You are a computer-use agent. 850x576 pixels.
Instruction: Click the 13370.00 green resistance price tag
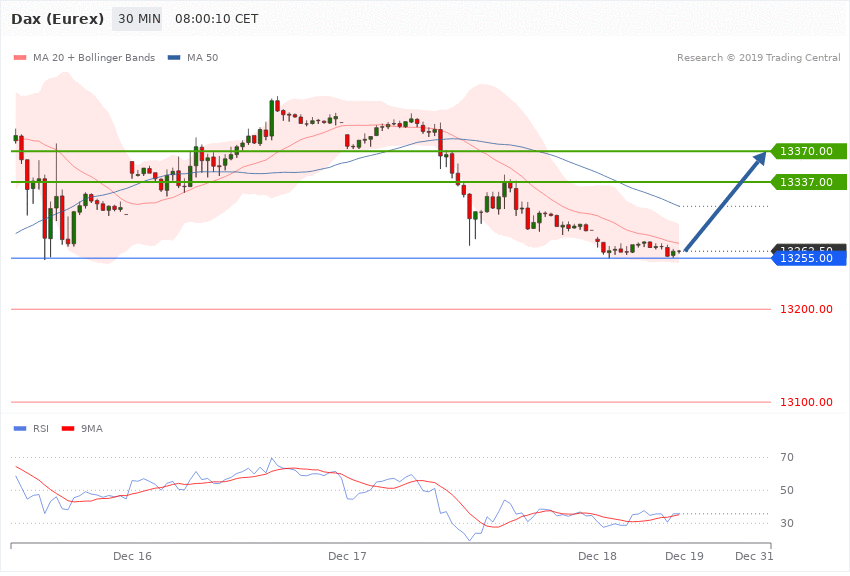pos(808,151)
